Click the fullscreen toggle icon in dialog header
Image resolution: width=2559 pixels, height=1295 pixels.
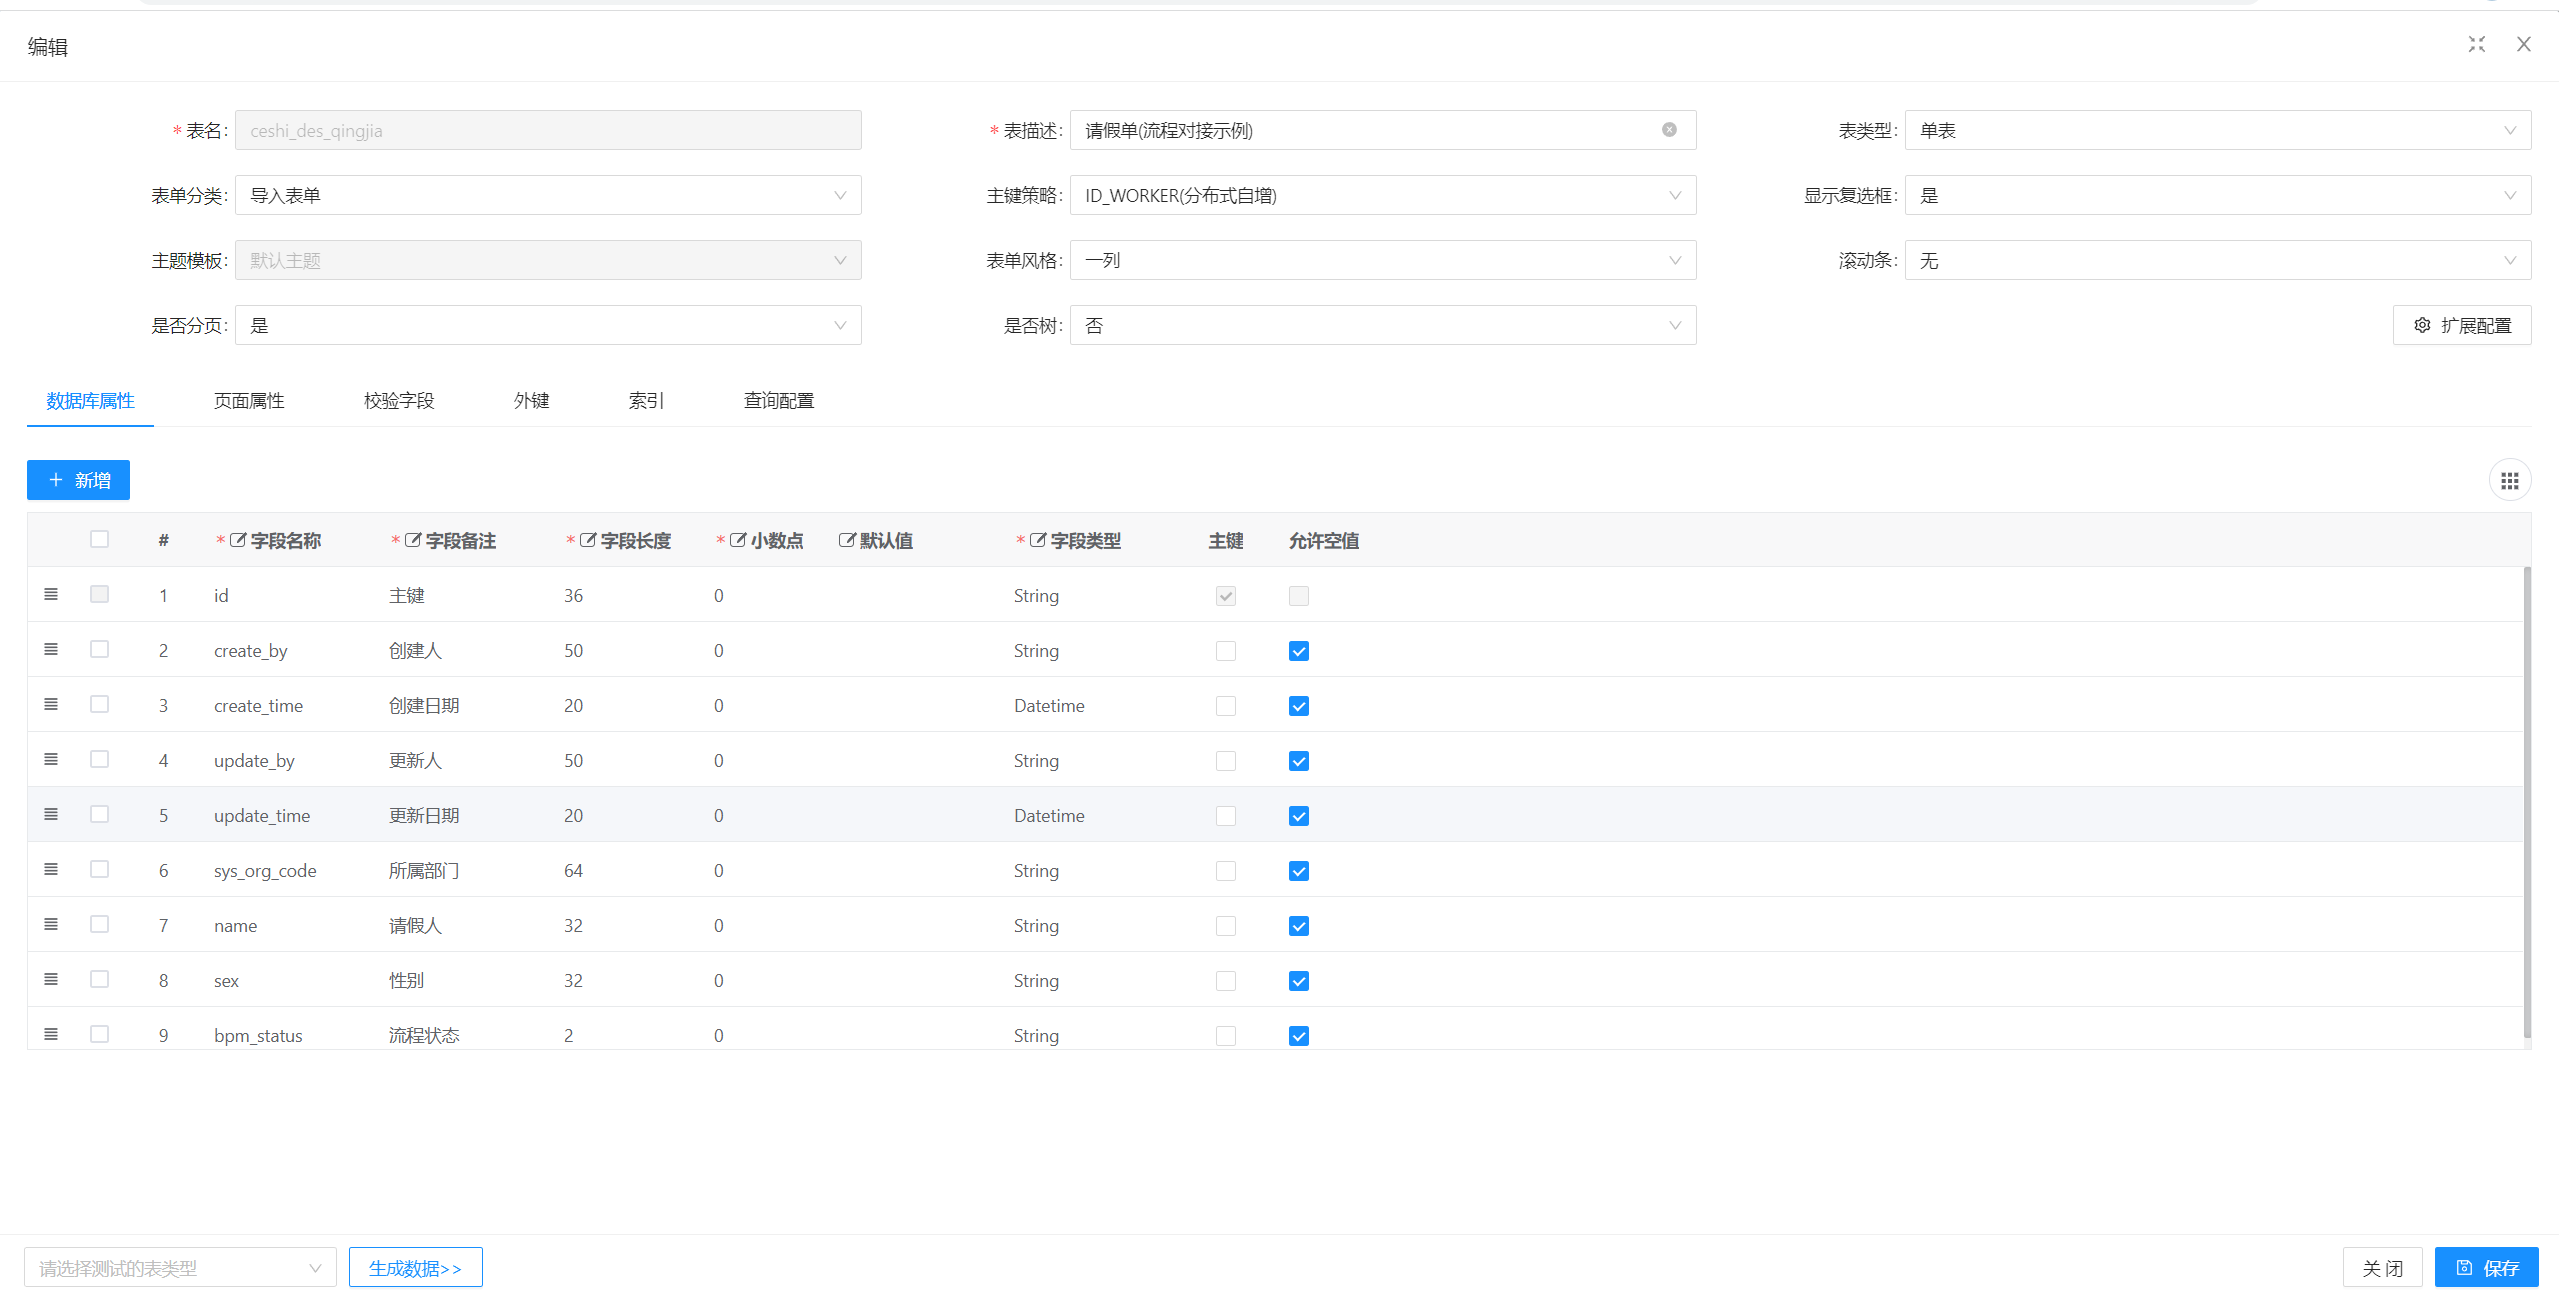tap(2476, 45)
